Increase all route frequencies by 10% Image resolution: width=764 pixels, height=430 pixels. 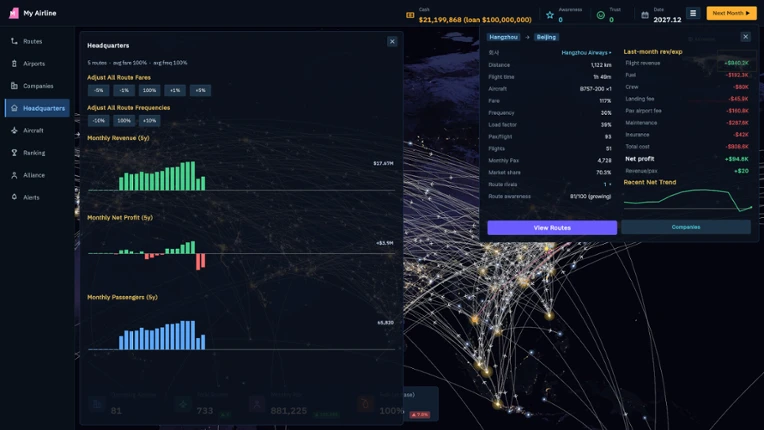(150, 121)
